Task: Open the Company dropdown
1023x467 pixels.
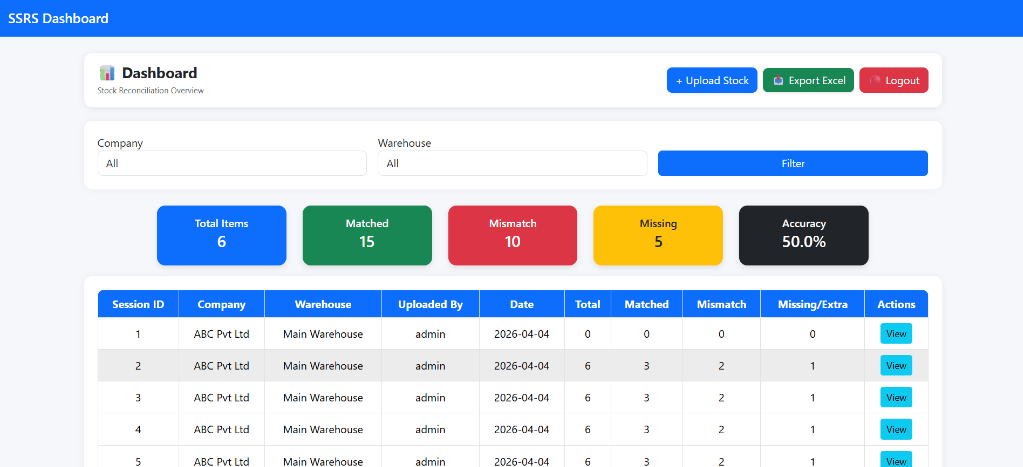Action: (231, 163)
